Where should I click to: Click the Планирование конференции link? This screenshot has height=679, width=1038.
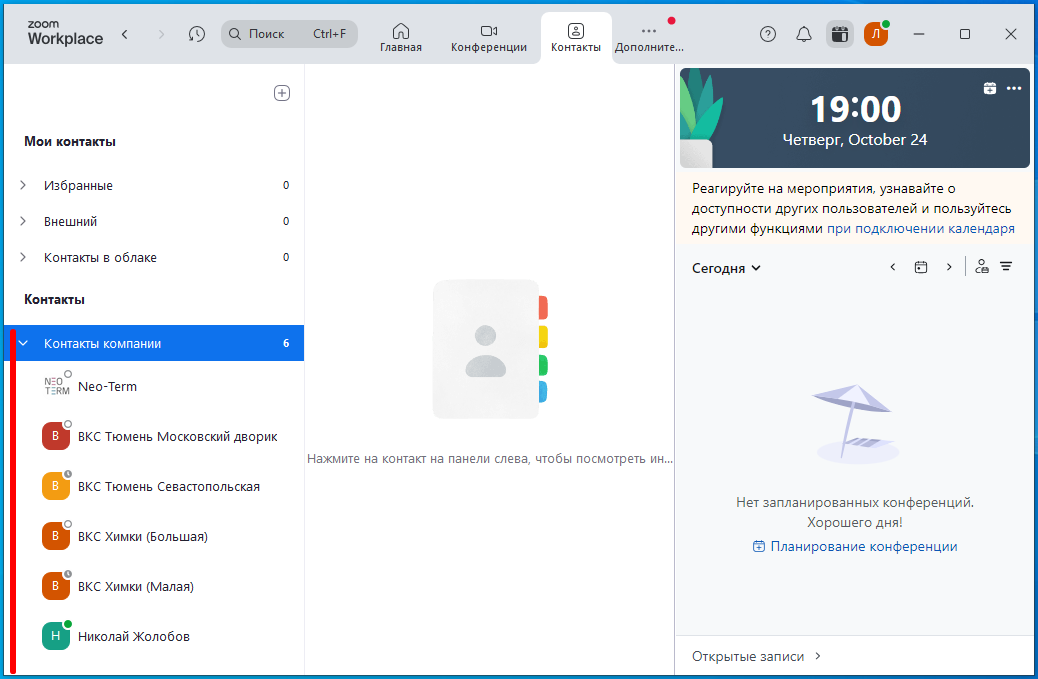tap(855, 546)
